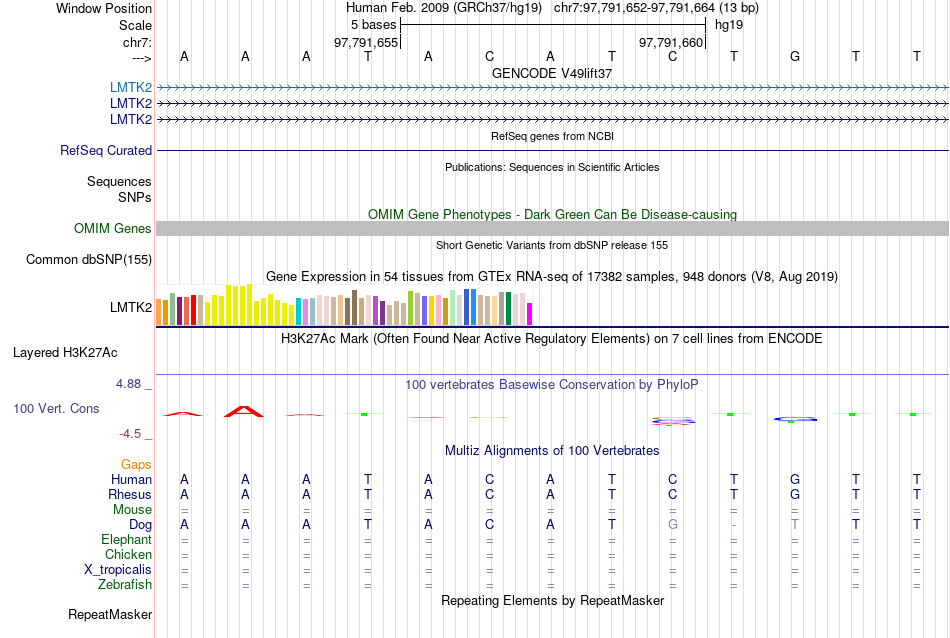Image resolution: width=950 pixels, height=638 pixels.
Task: Click the bright red GTEx expression bar
Action: (x=193, y=310)
